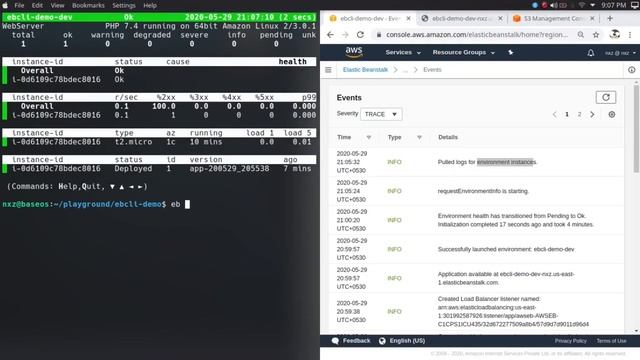Refresh the Events list
This screenshot has width=640, height=360.
point(606,97)
